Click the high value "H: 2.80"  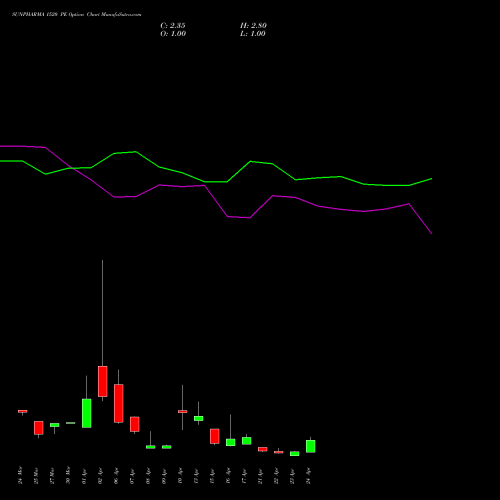point(253,26)
